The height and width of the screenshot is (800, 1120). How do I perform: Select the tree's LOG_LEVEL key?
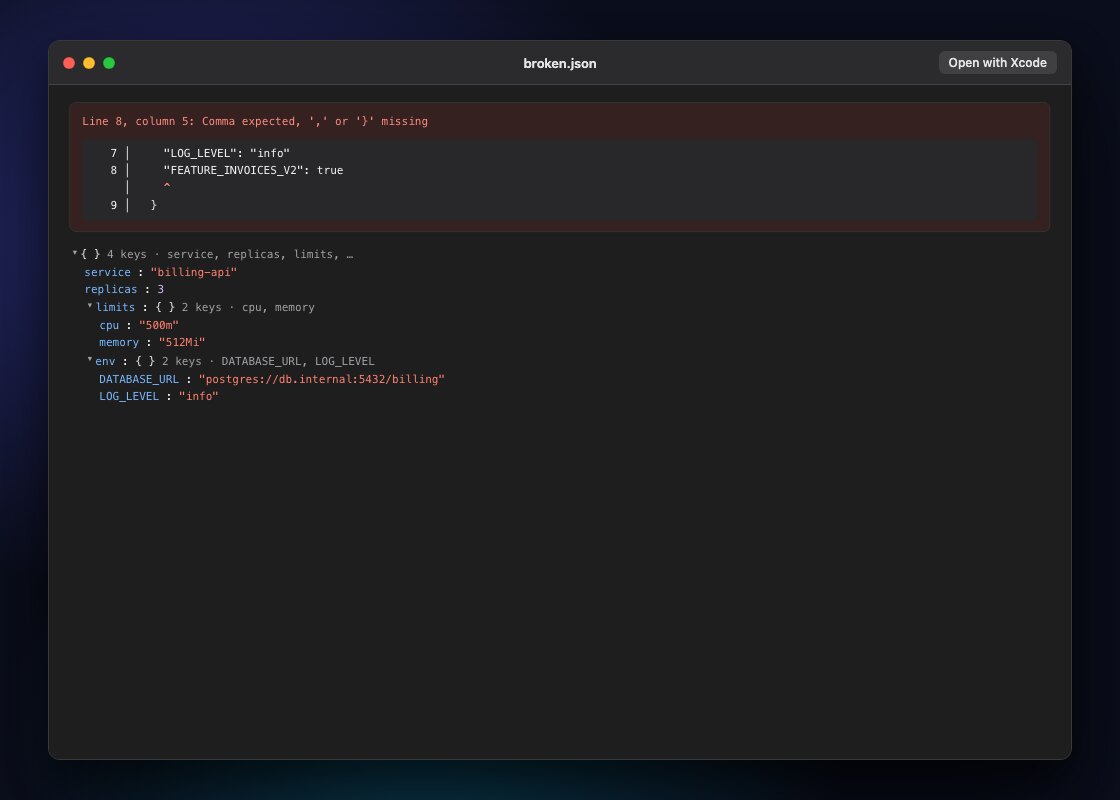click(x=129, y=396)
